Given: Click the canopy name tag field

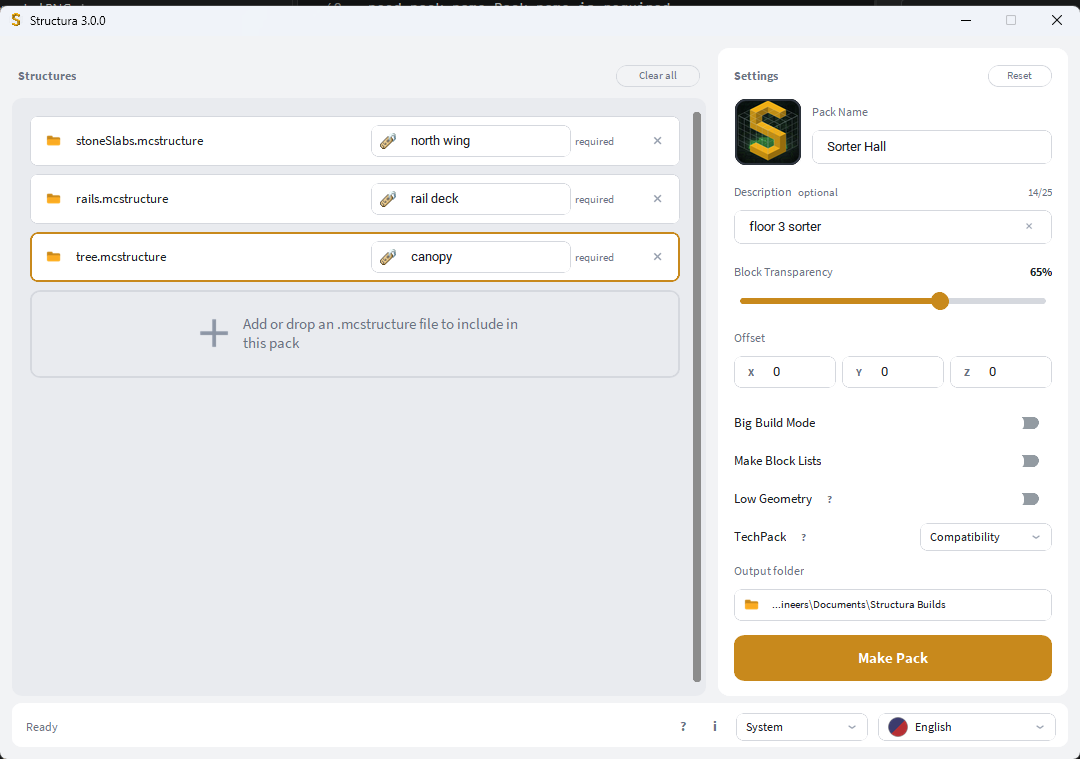Looking at the screenshot, I should pyautogui.click(x=470, y=257).
